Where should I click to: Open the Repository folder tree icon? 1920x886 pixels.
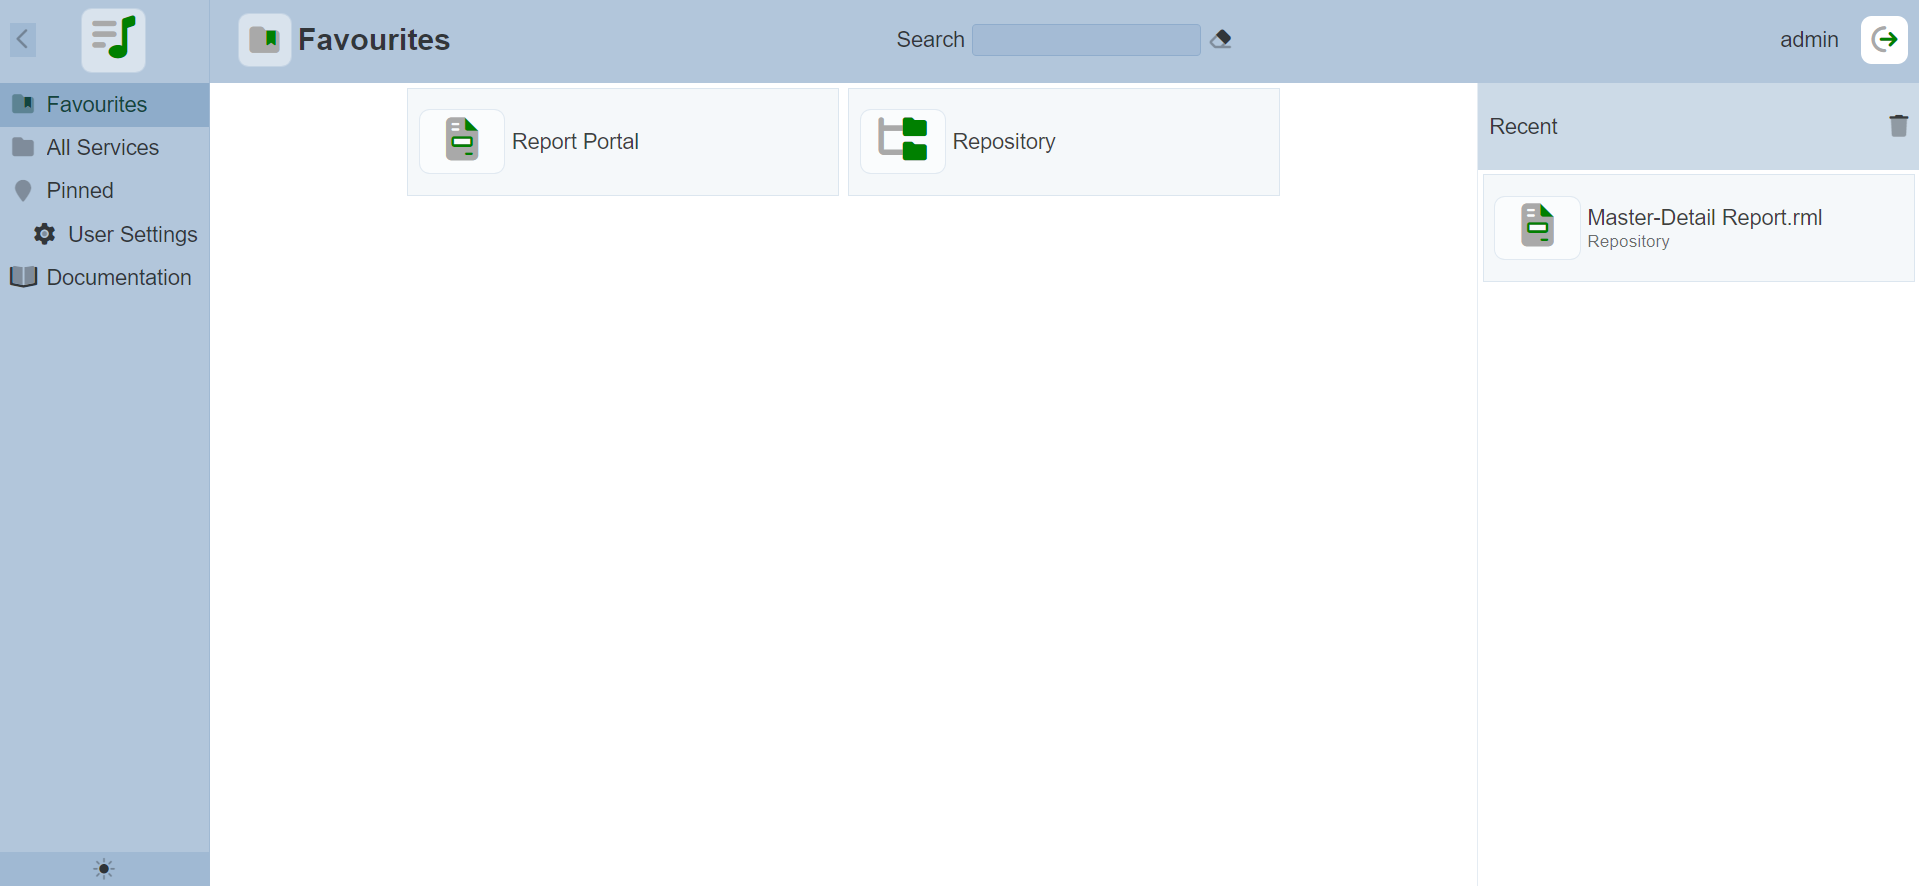(x=902, y=141)
